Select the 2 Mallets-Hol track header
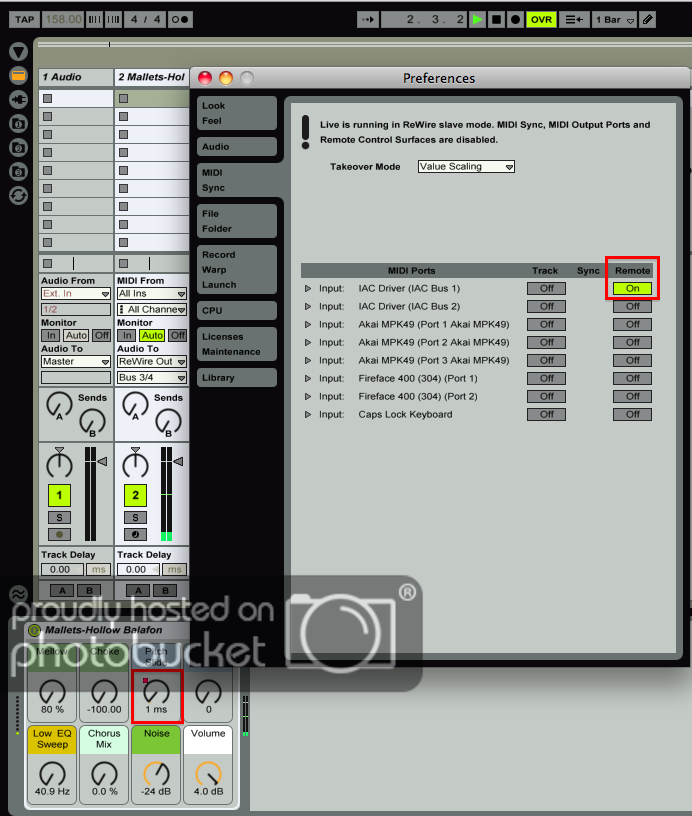The width and height of the screenshot is (692, 816). click(x=151, y=77)
